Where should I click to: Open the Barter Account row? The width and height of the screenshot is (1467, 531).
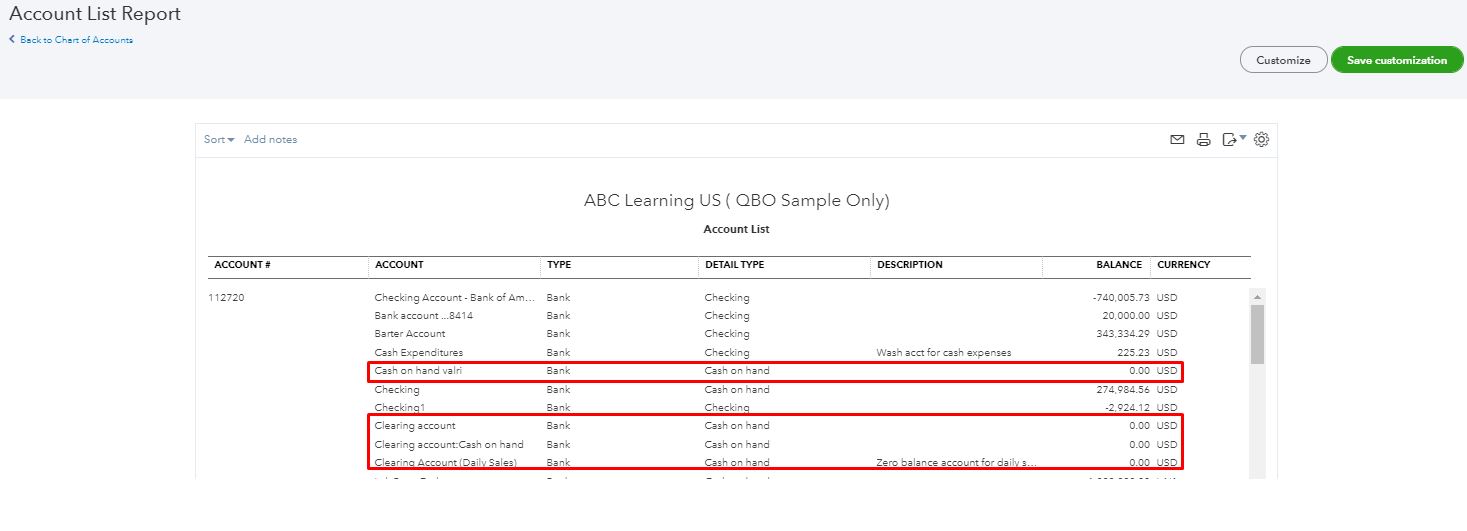410,334
